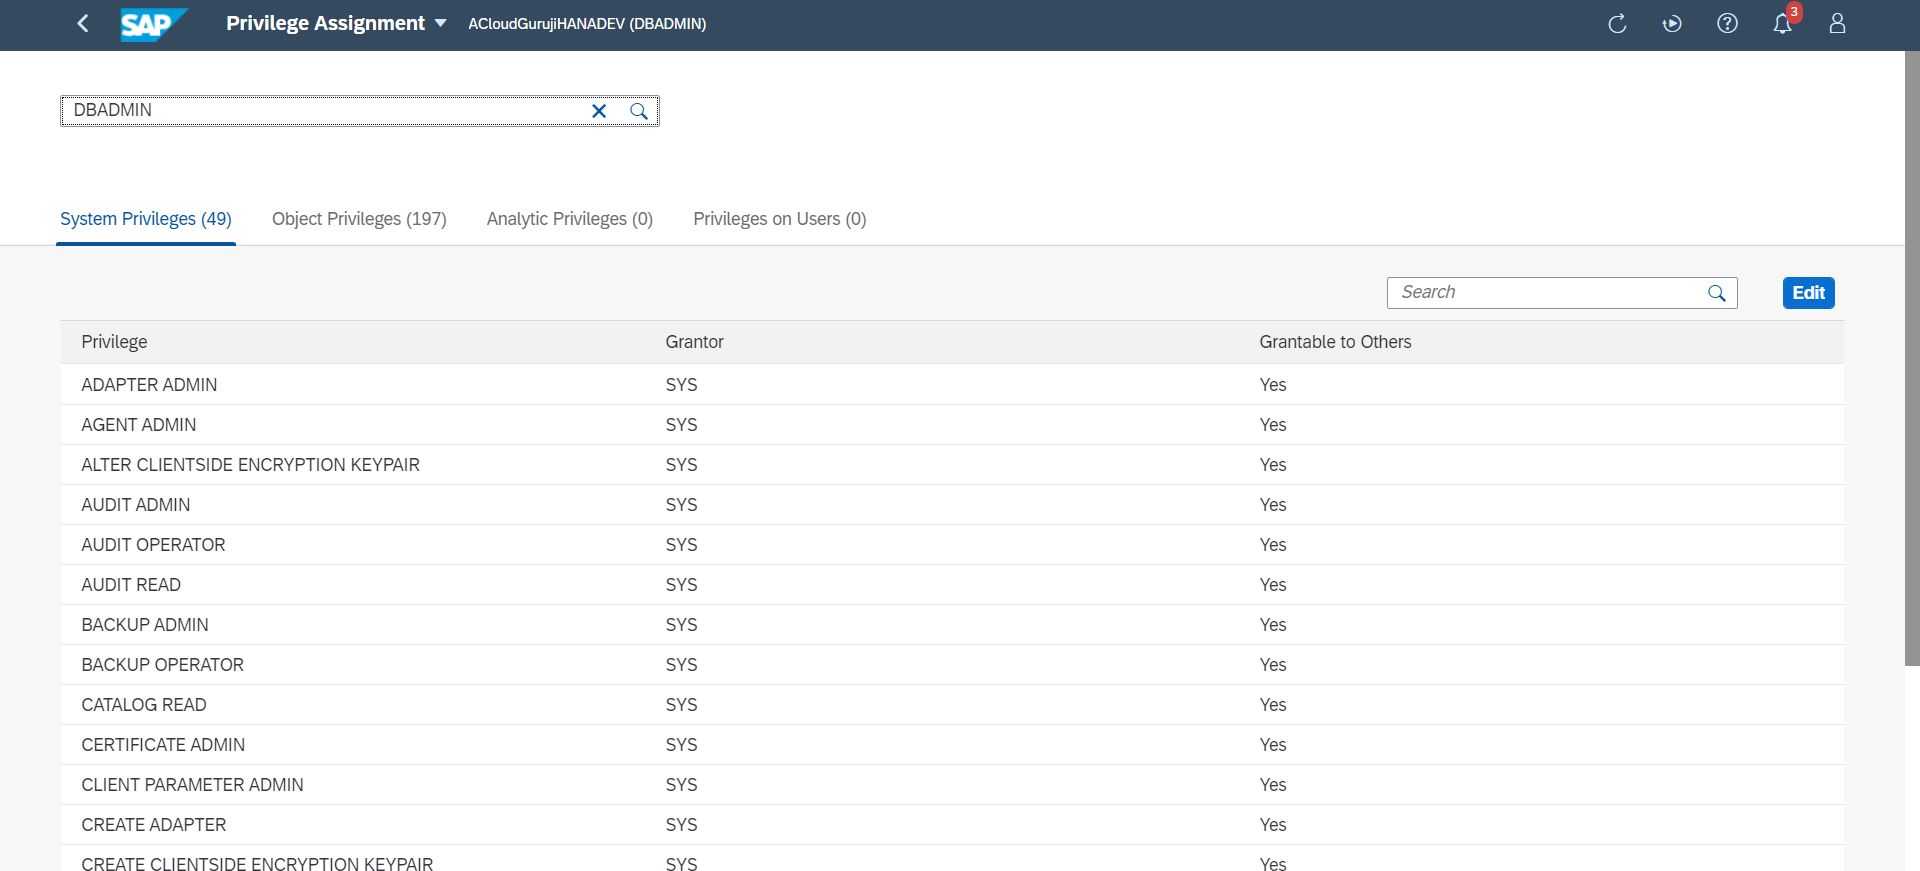Expand the Privilege Assignment dropdown
This screenshot has width=1920, height=871.
440,23
